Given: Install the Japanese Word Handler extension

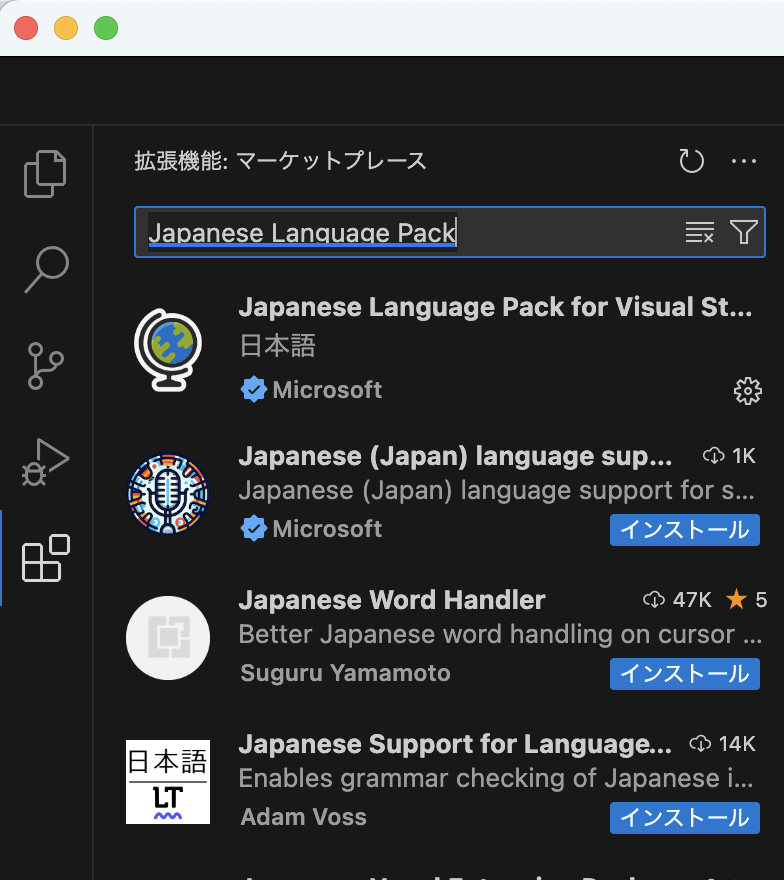Looking at the screenshot, I should 684,674.
